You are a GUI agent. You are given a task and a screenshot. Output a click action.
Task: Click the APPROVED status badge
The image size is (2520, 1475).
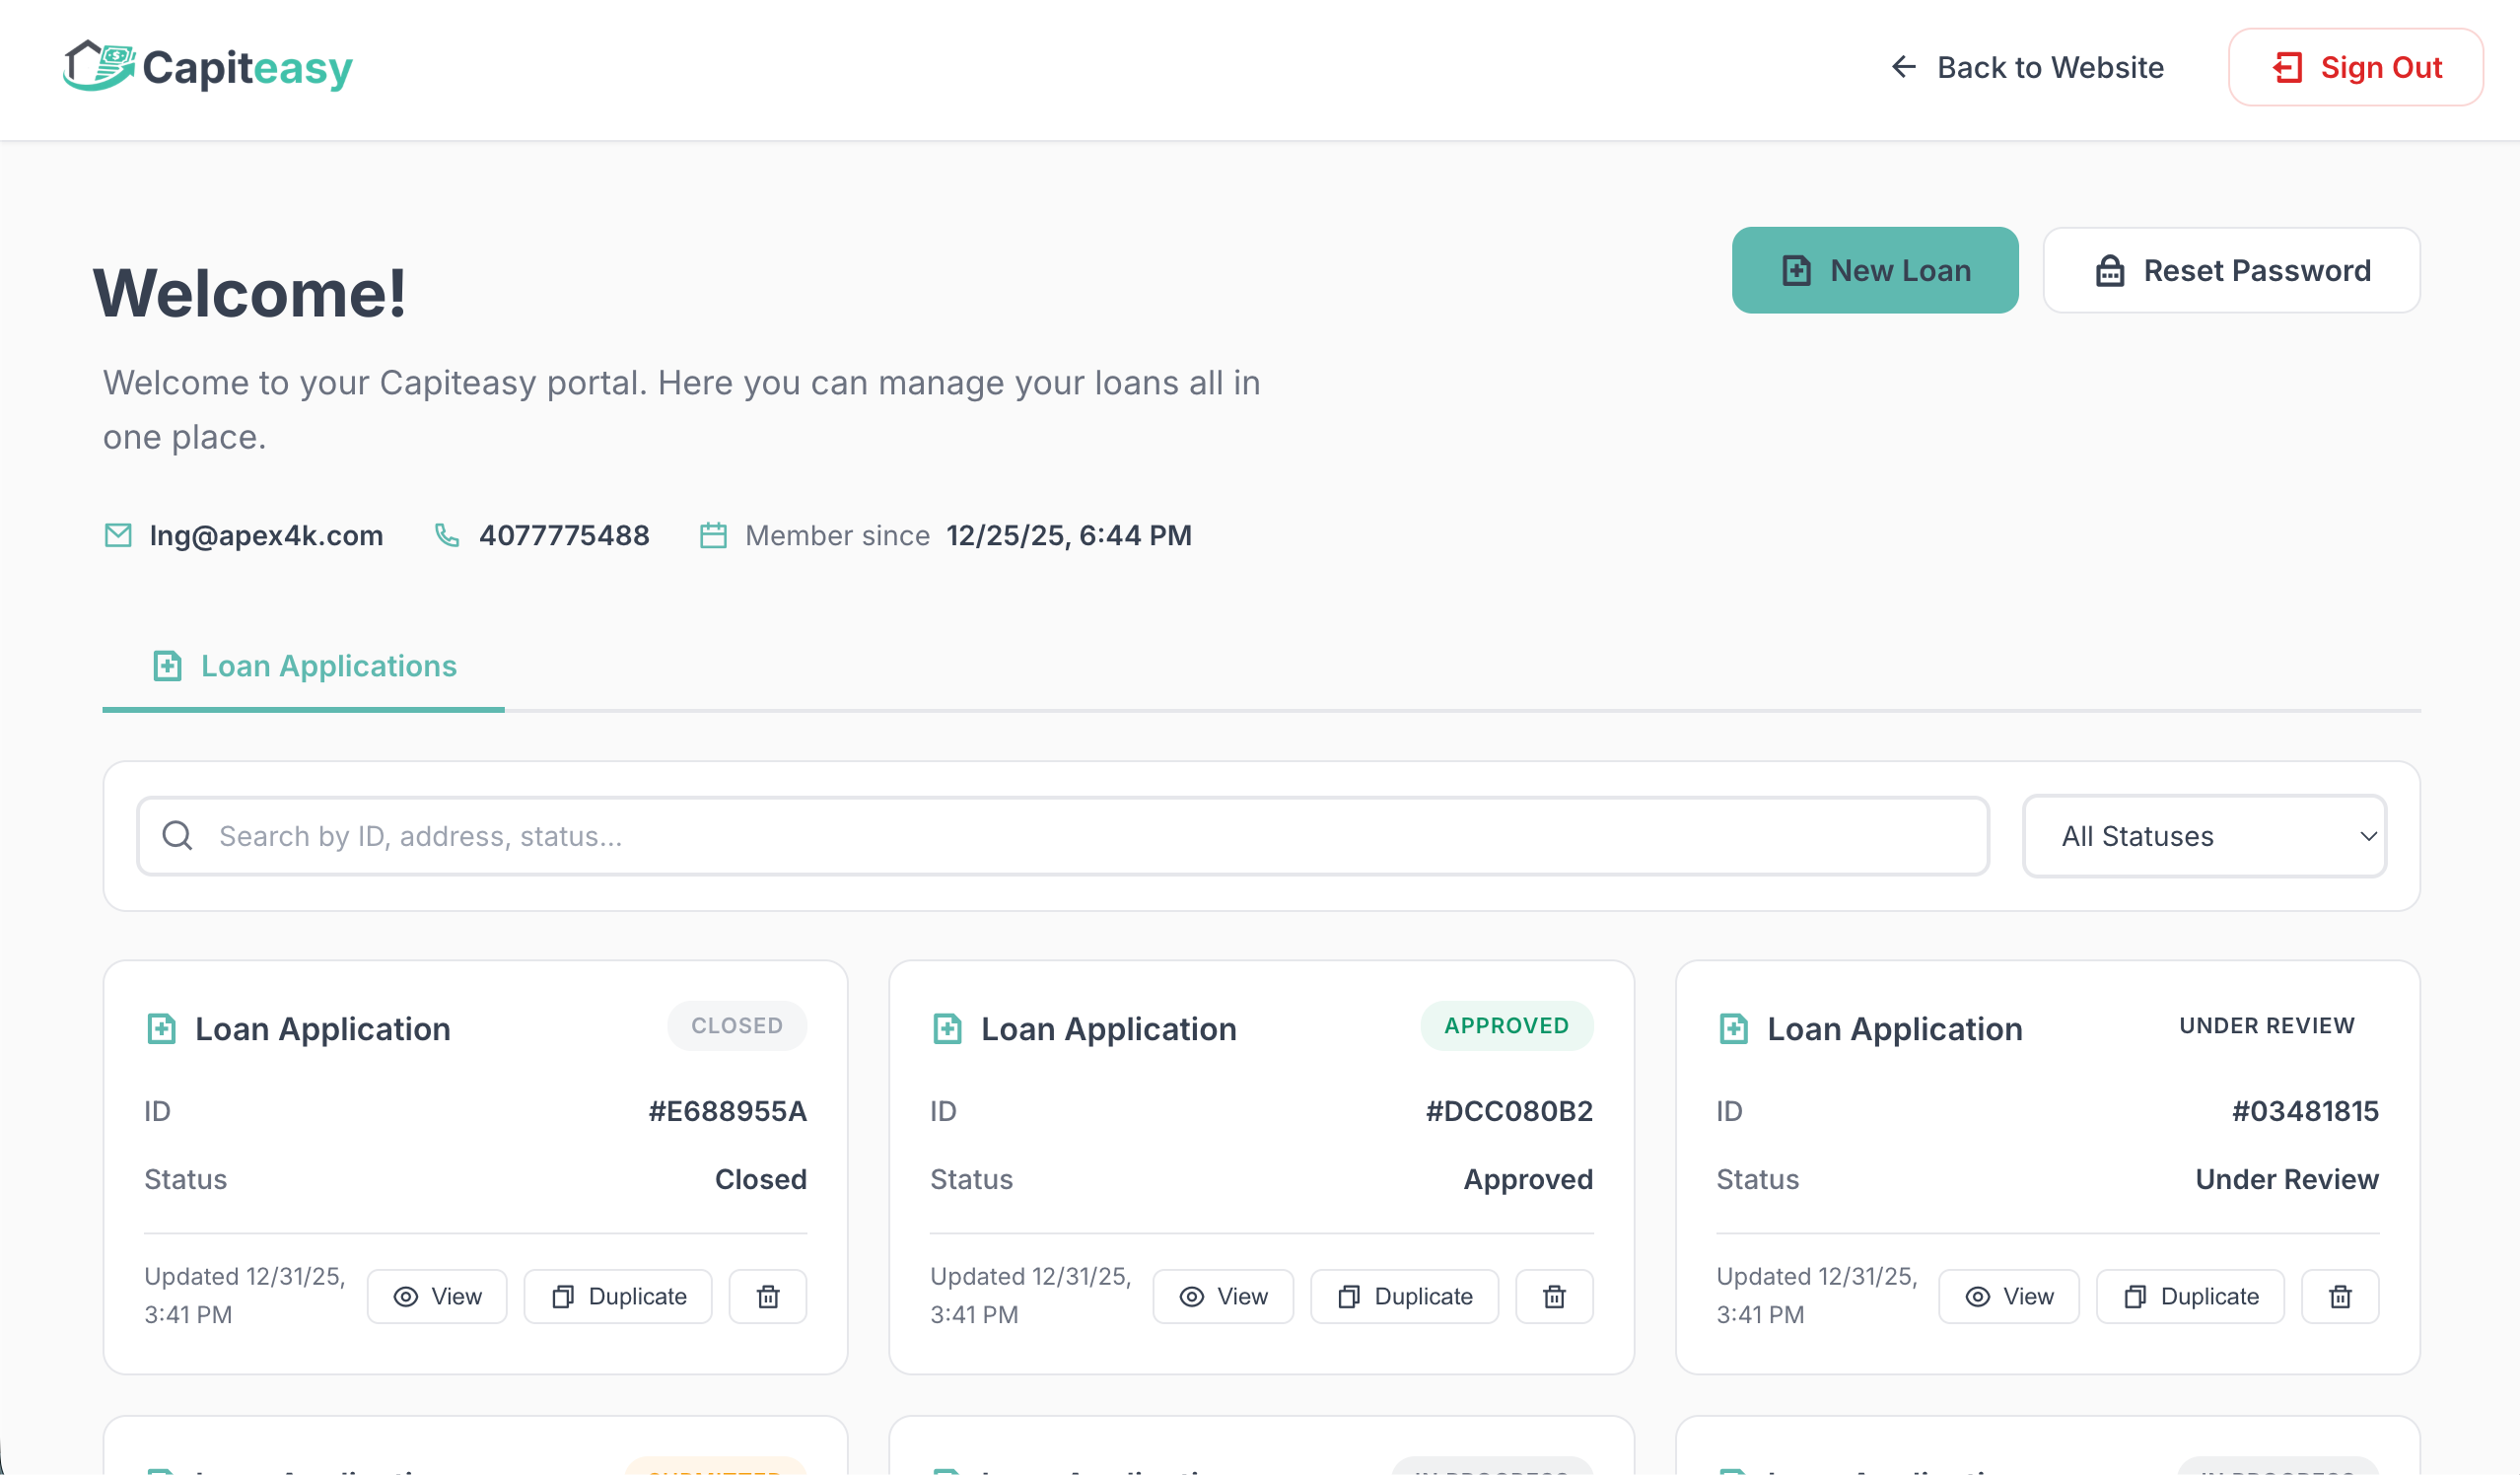click(x=1506, y=1025)
